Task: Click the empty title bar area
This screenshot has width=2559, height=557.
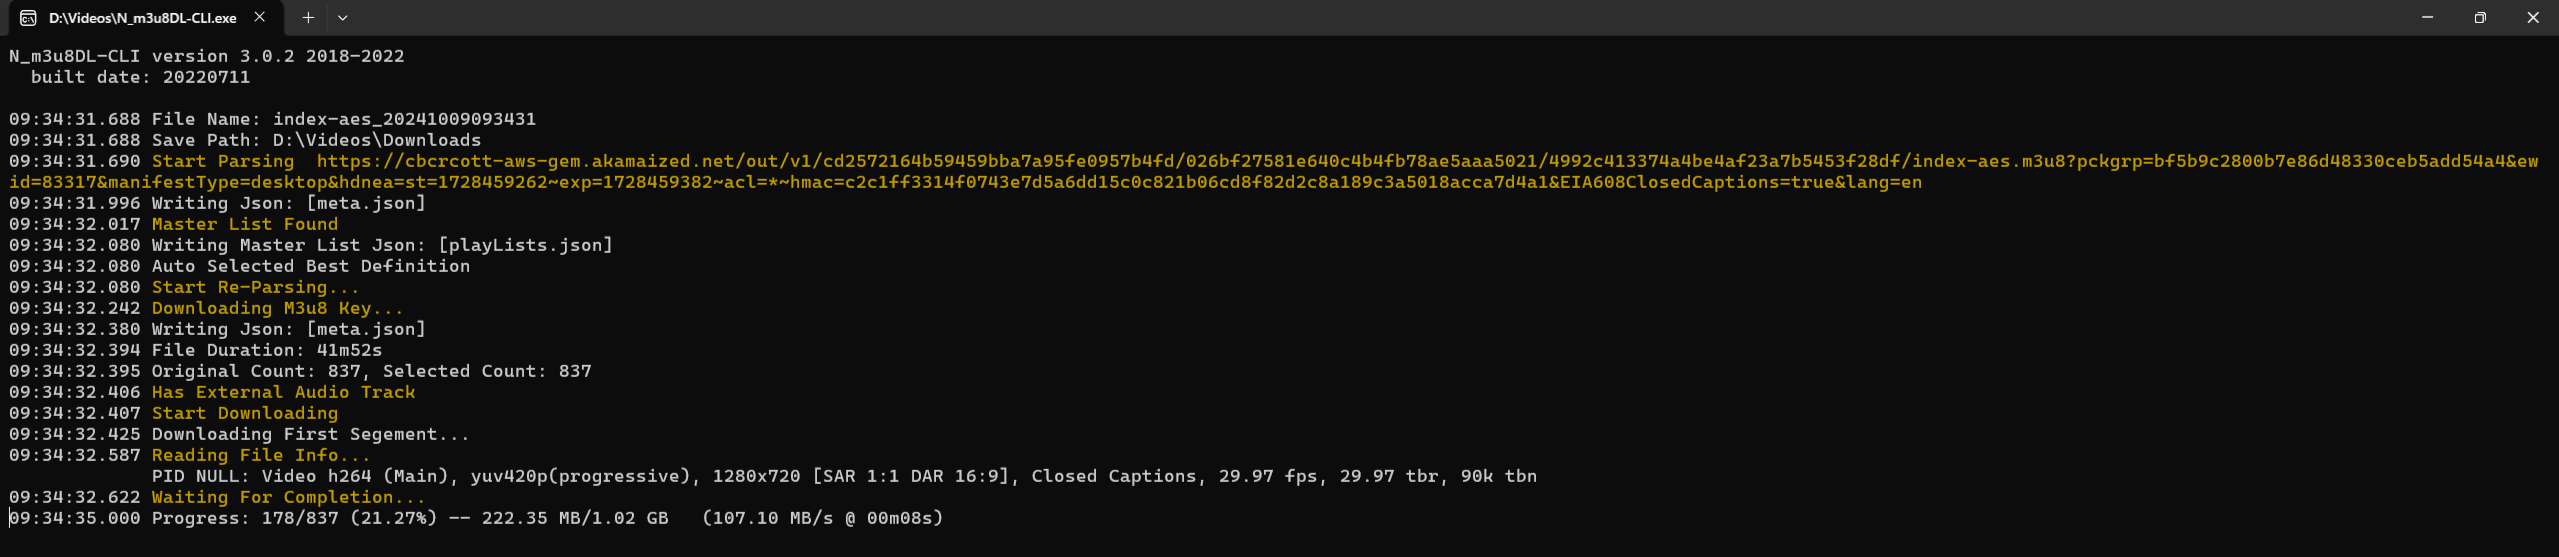Action: 1400,17
